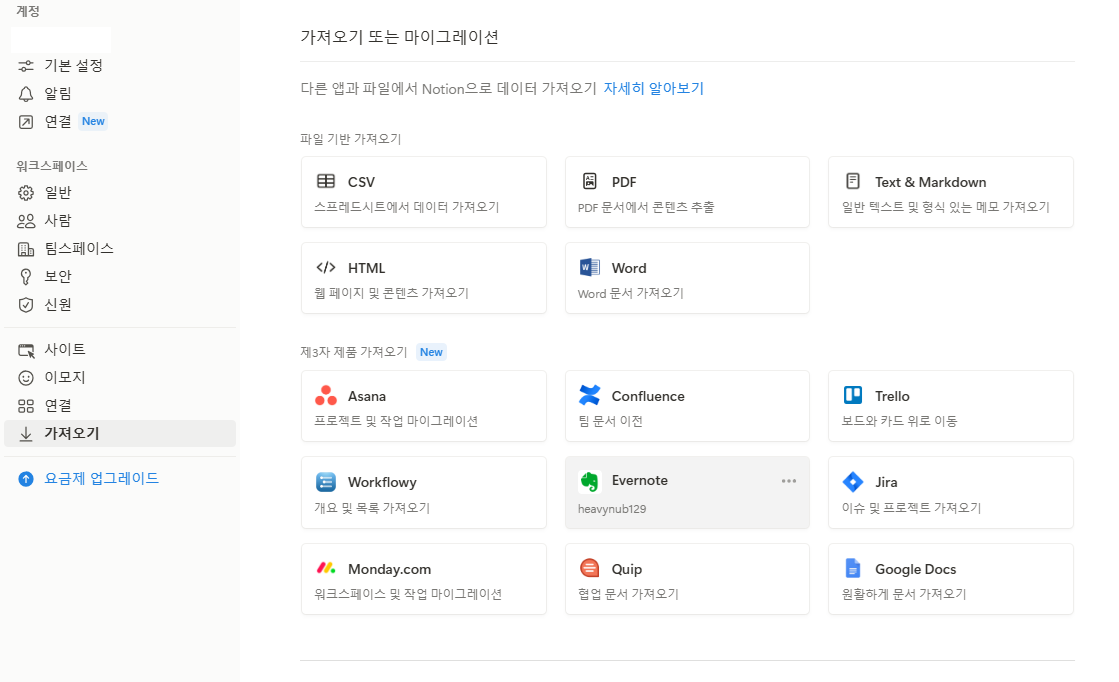The image size is (1119, 682).
Task: Click the 요금제 업그레이드 up-arrow icon
Action: tap(26, 479)
